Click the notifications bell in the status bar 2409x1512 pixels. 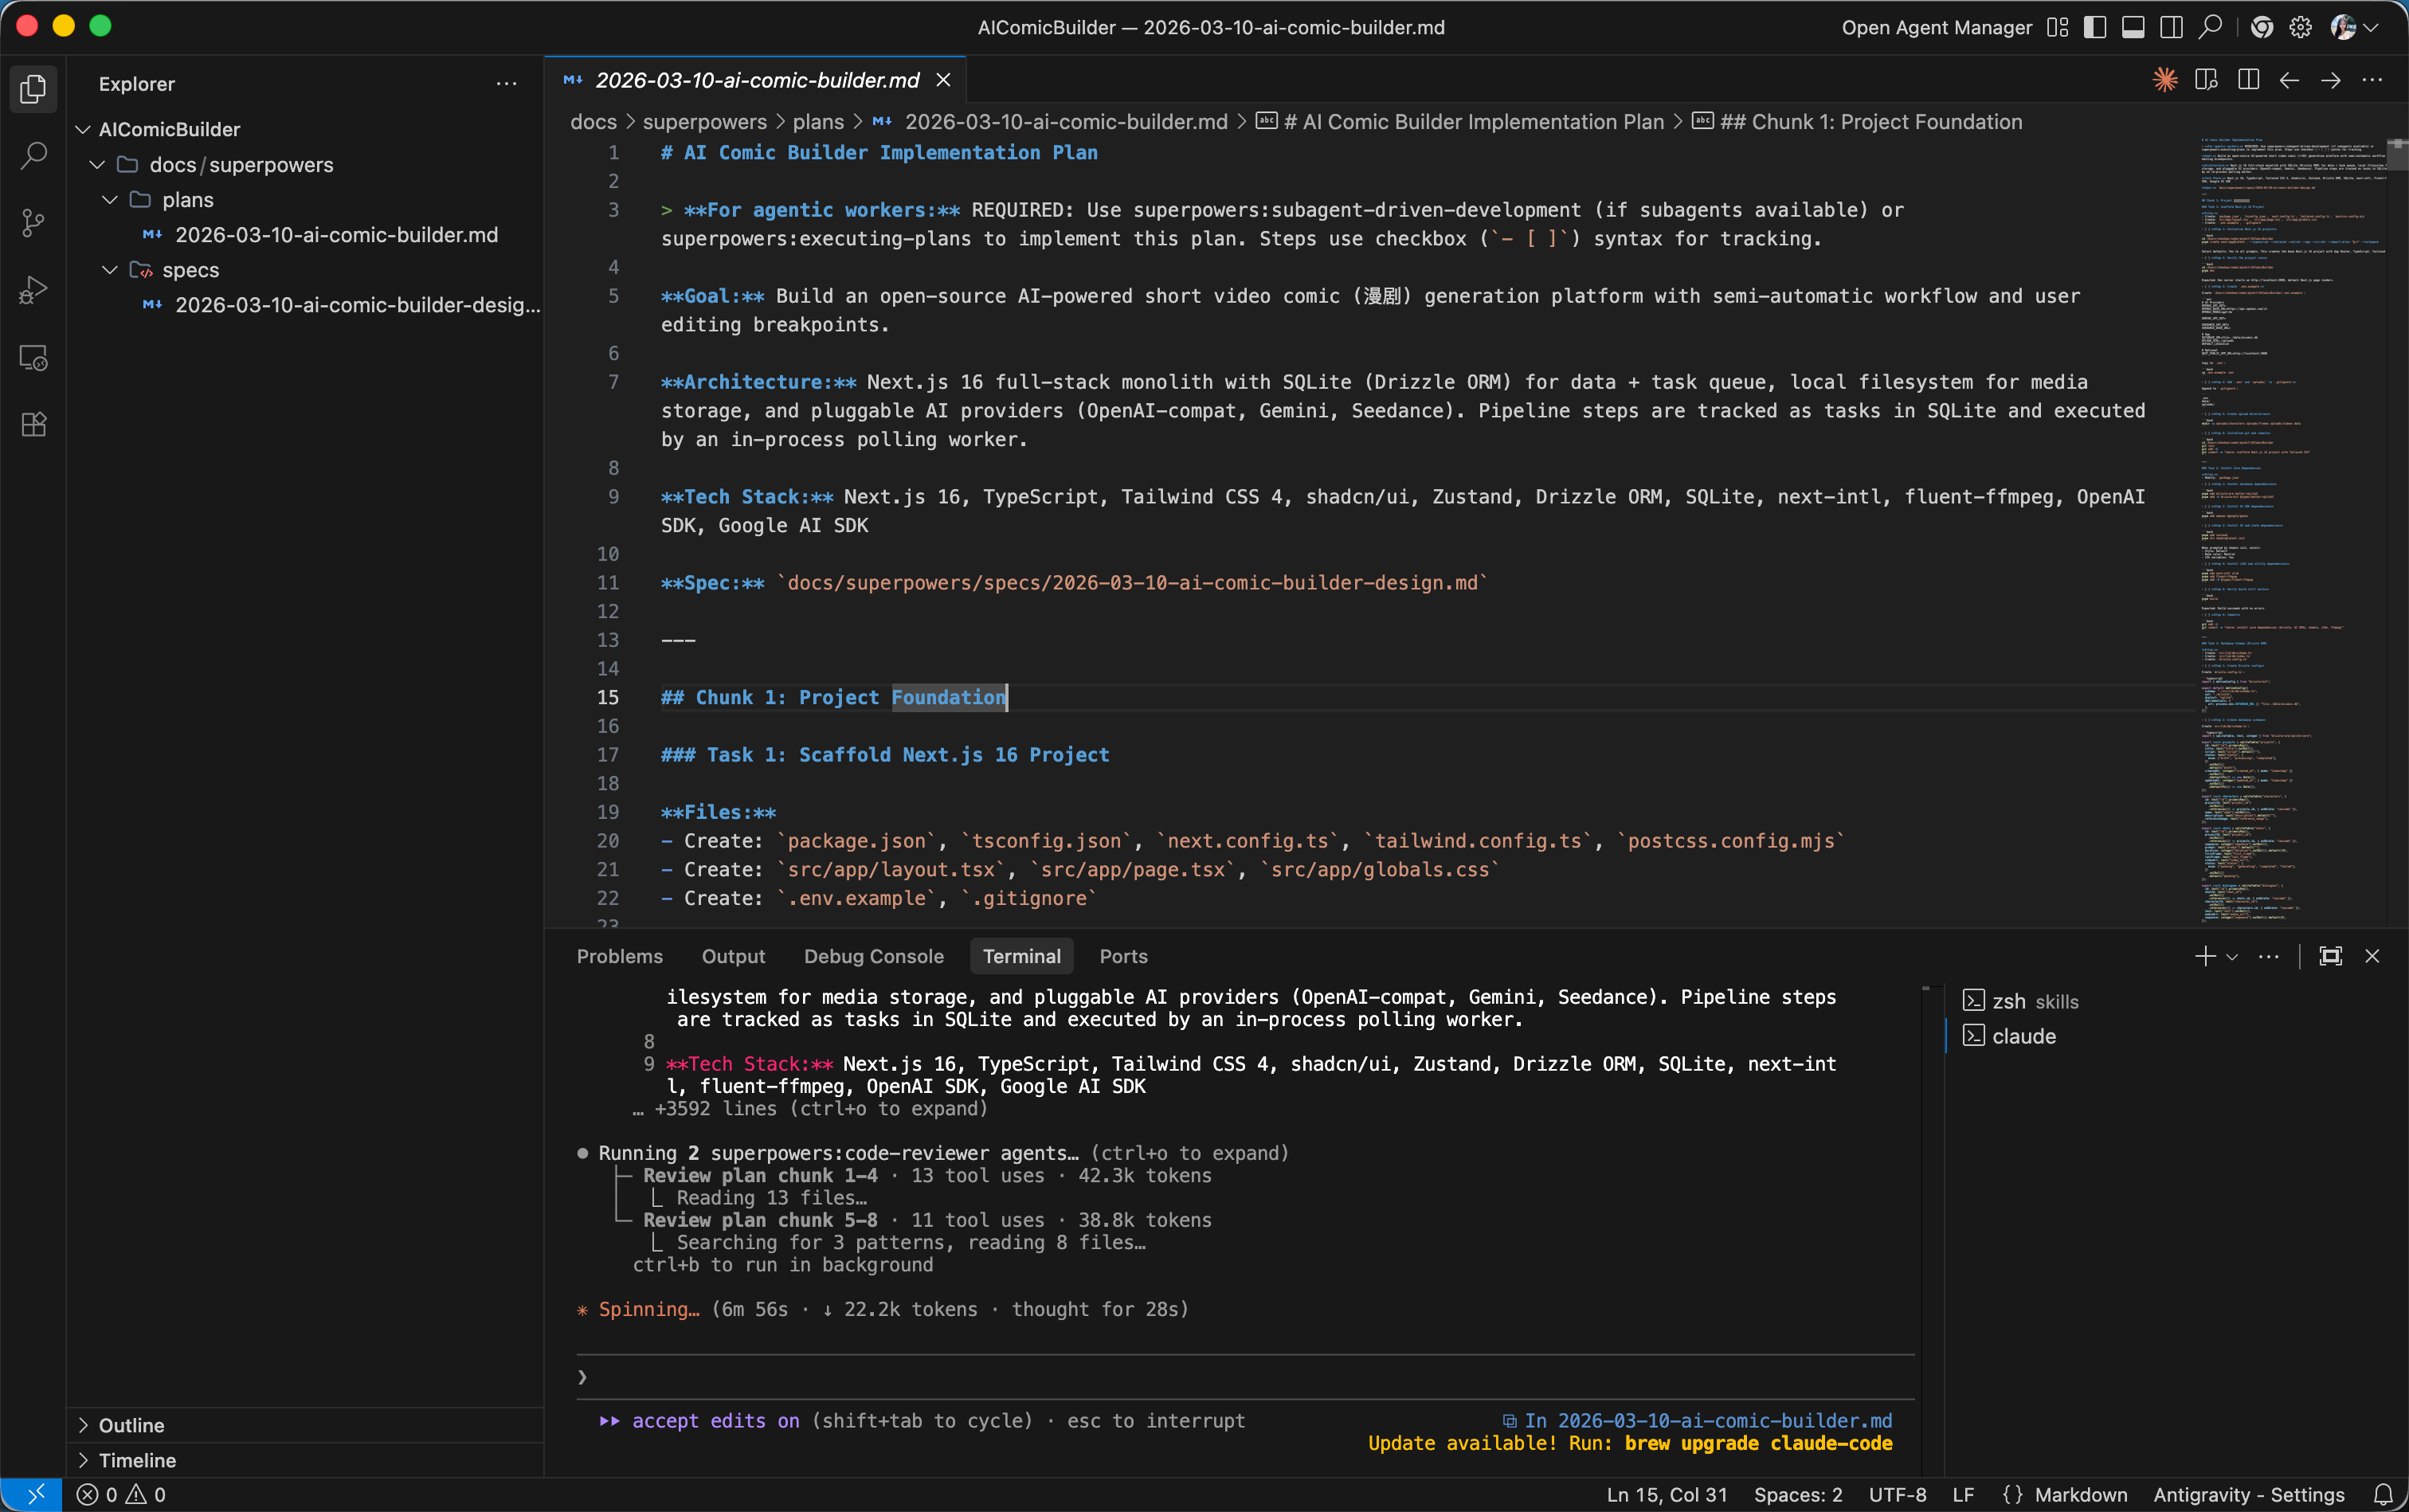[x=2383, y=1494]
